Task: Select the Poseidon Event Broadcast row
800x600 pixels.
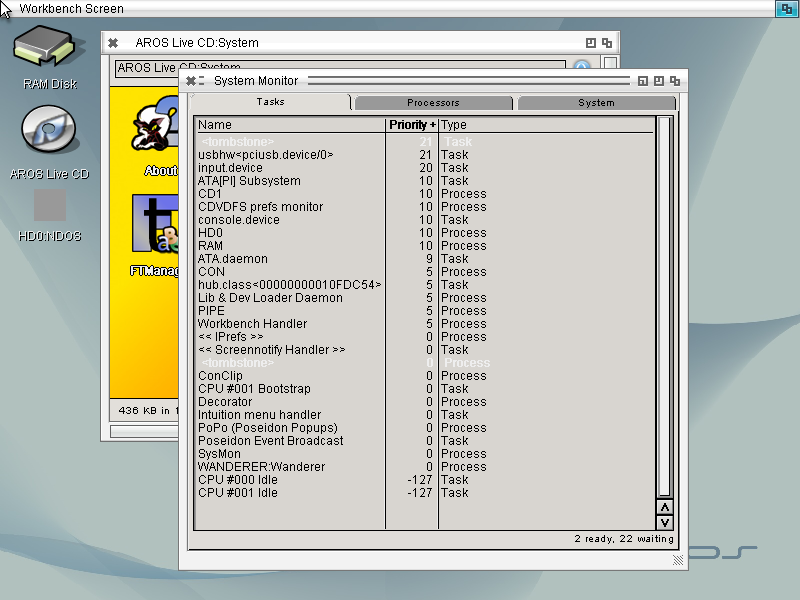Action: click(x=425, y=441)
